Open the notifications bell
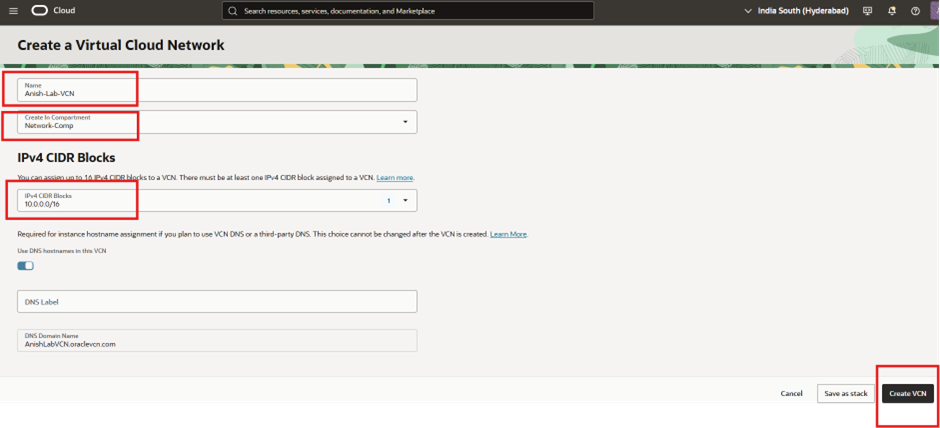 (891, 10)
